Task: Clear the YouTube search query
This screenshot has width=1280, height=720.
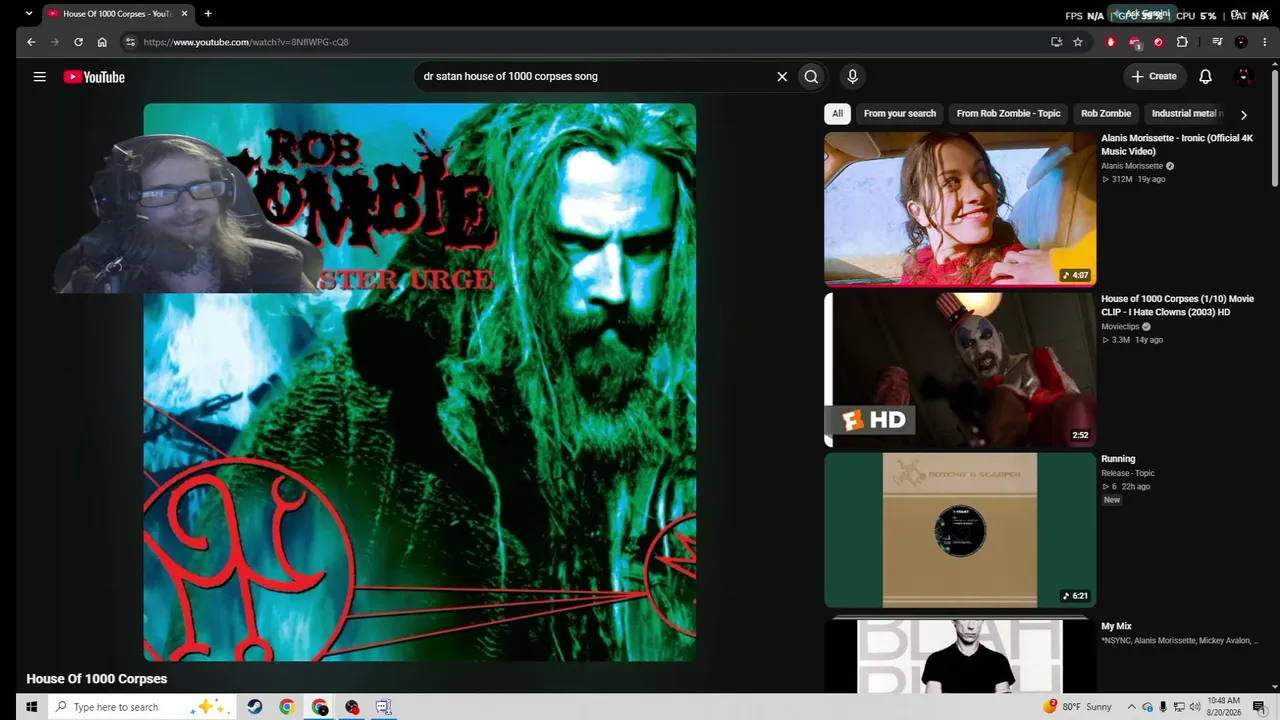Action: 782,77
